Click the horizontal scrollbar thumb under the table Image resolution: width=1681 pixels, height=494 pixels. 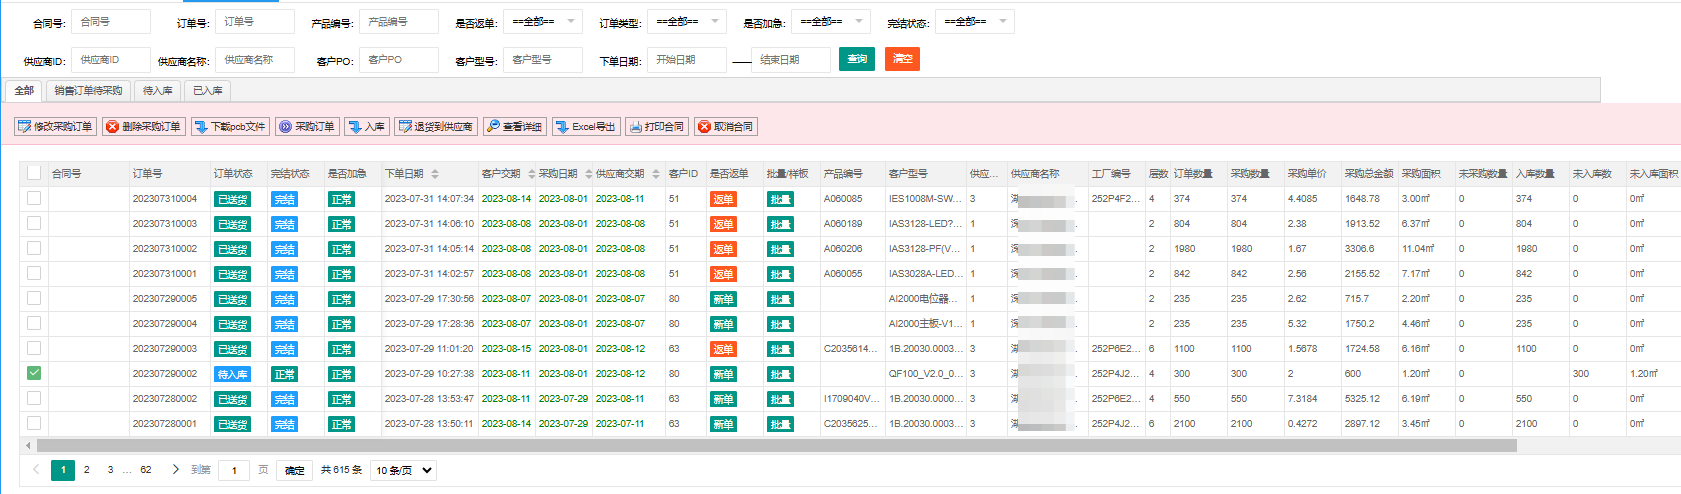click(776, 445)
